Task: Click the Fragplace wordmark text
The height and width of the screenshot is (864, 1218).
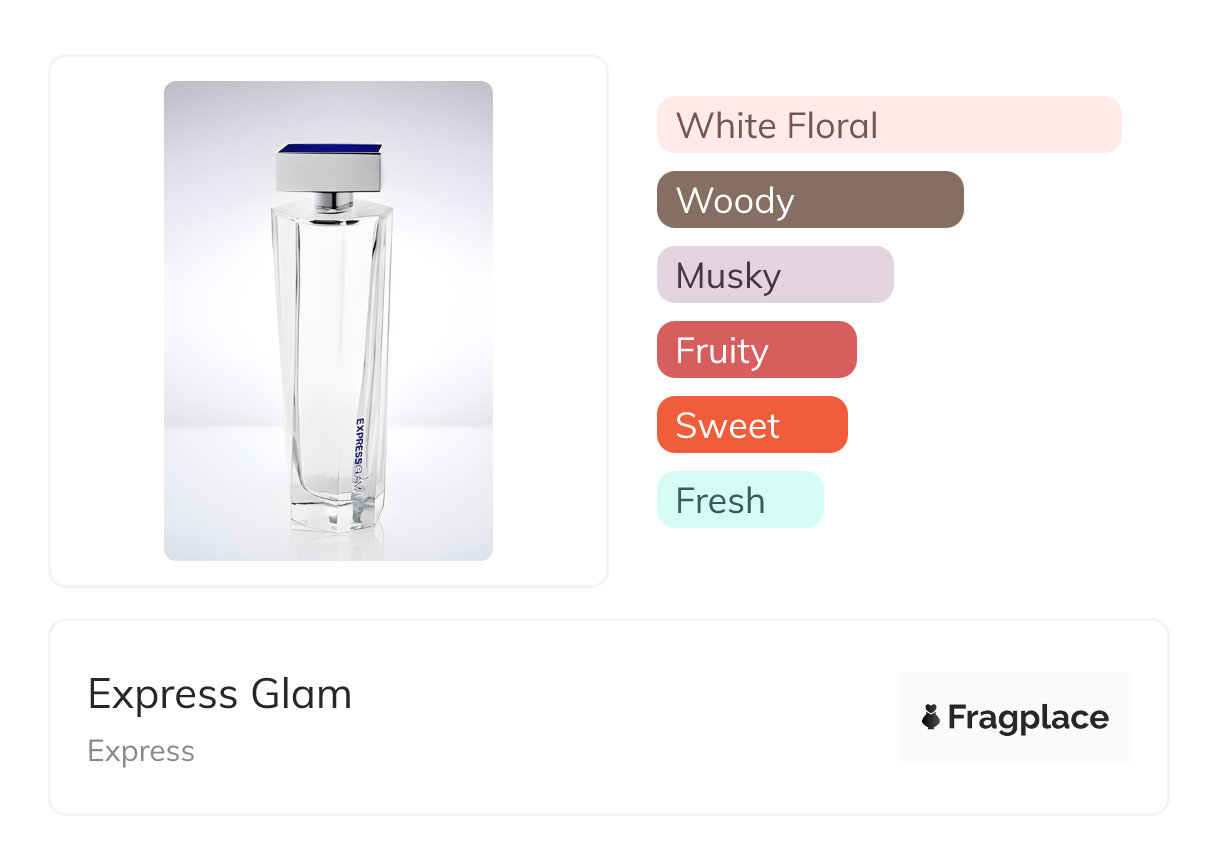Action: [1028, 717]
